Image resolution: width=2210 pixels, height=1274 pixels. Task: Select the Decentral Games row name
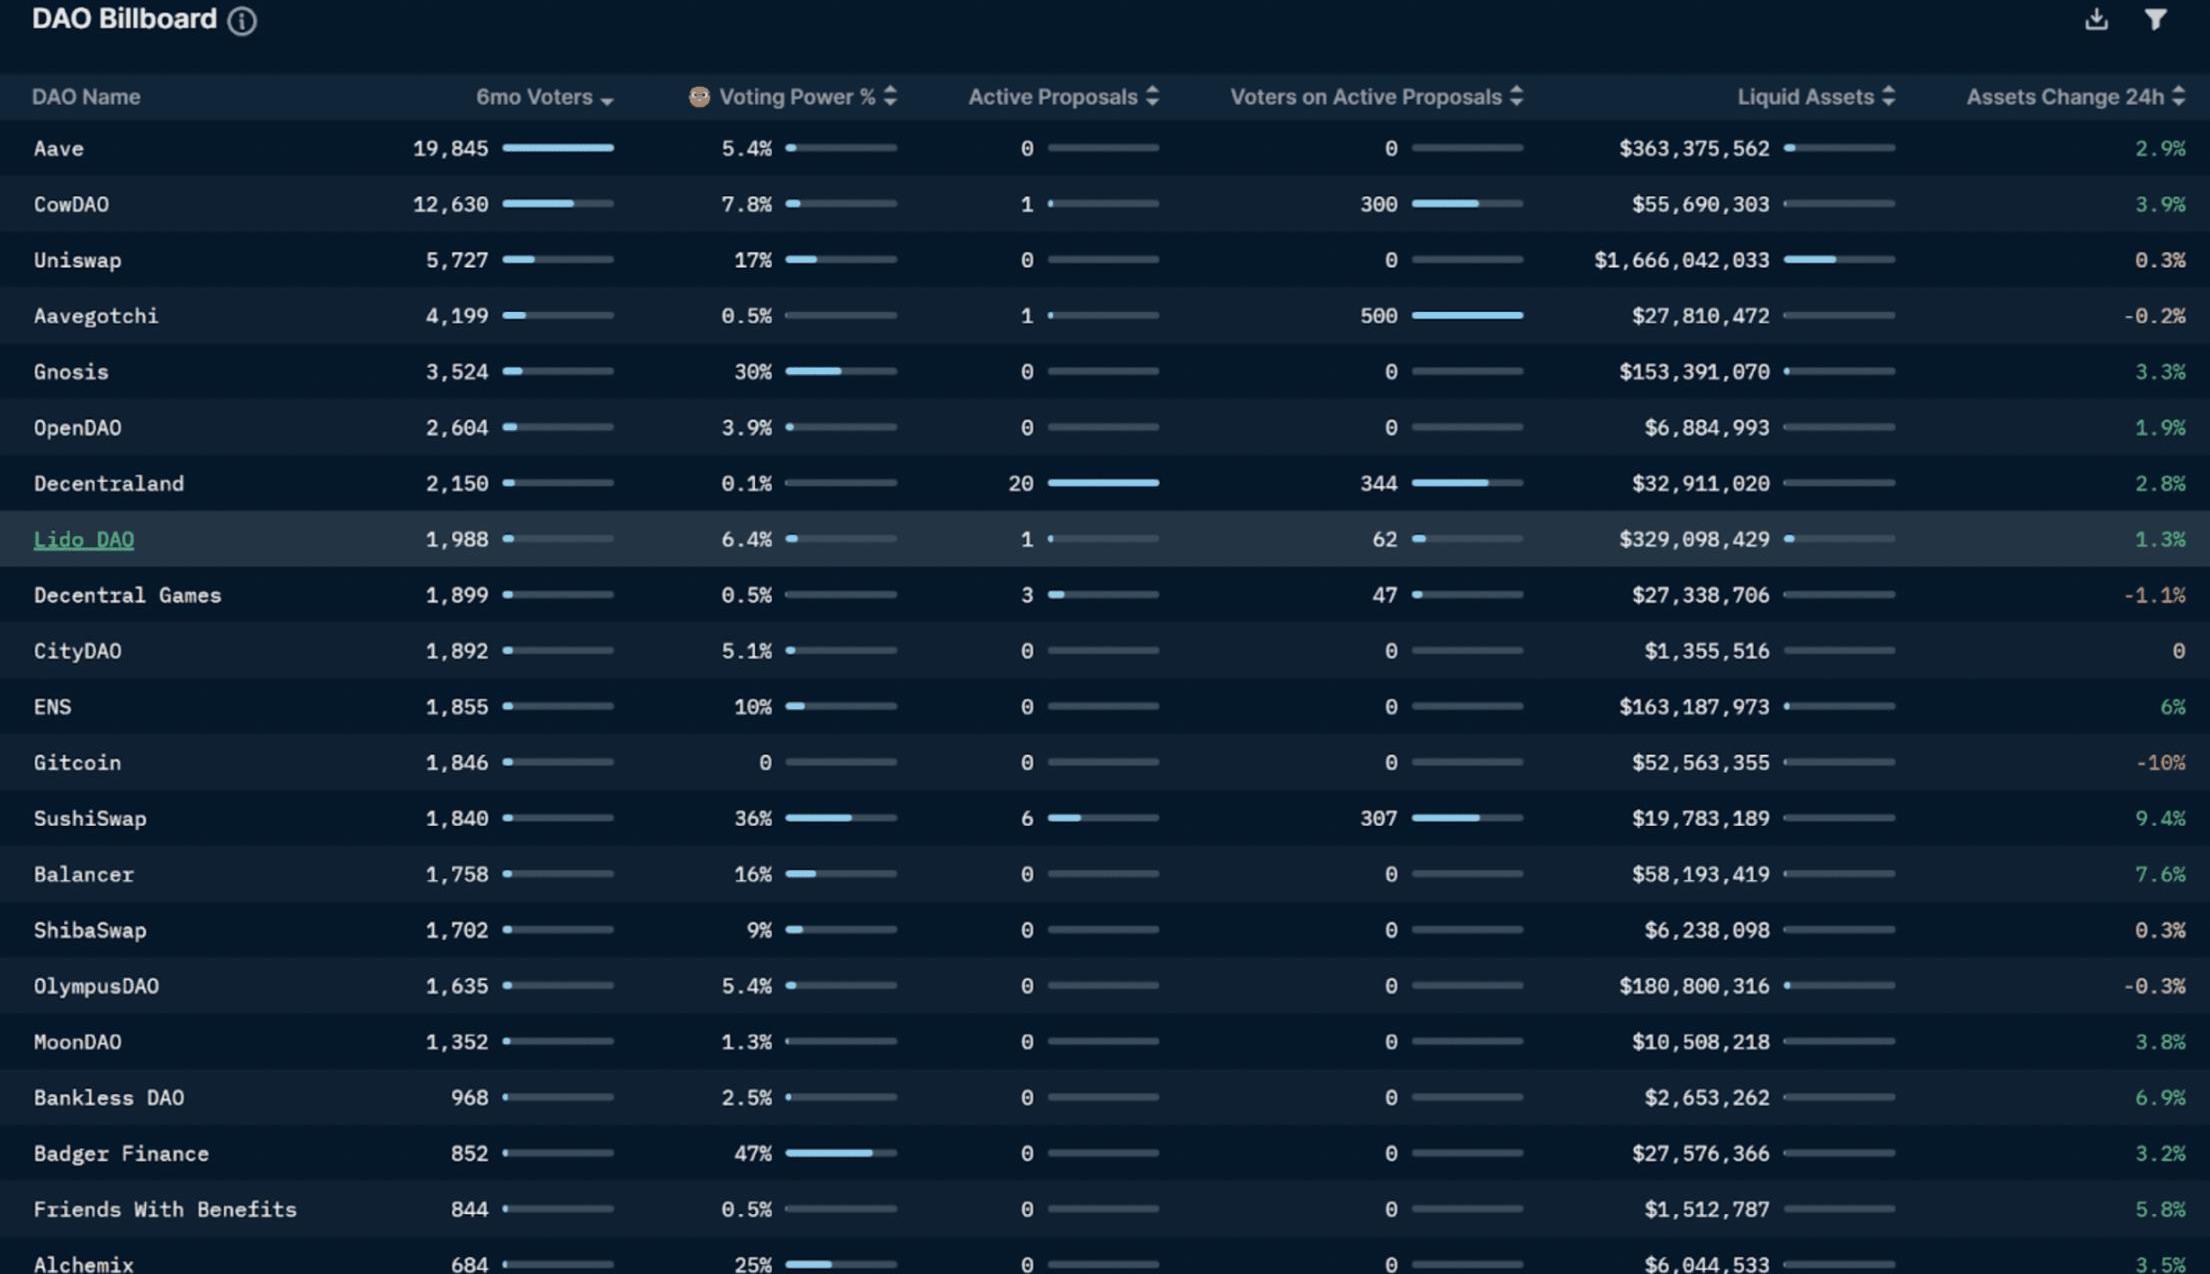[x=127, y=596]
